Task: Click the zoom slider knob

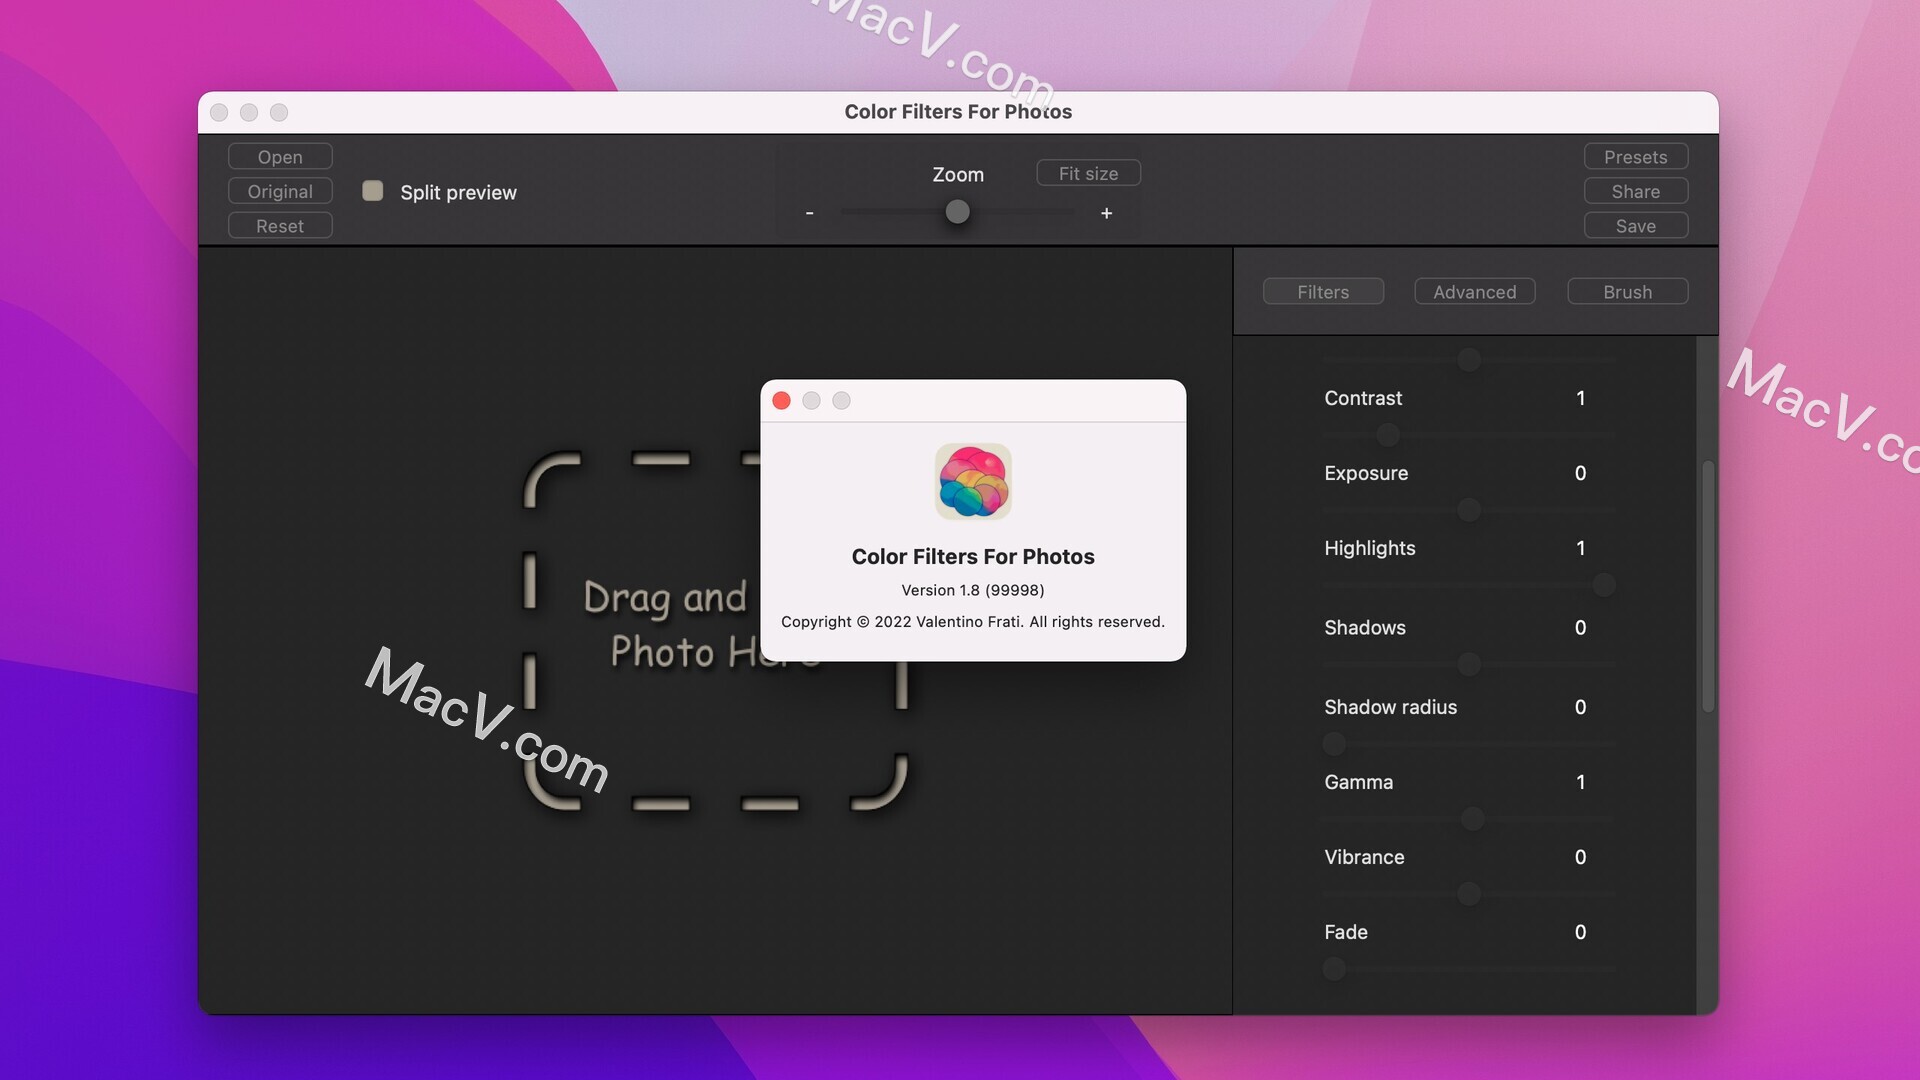Action: pyautogui.click(x=957, y=212)
